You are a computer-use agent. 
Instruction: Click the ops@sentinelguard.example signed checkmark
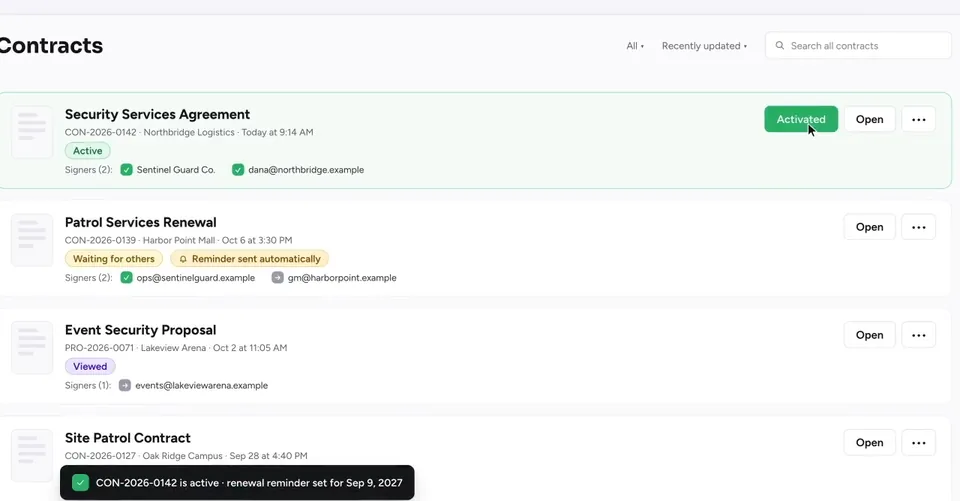point(126,277)
